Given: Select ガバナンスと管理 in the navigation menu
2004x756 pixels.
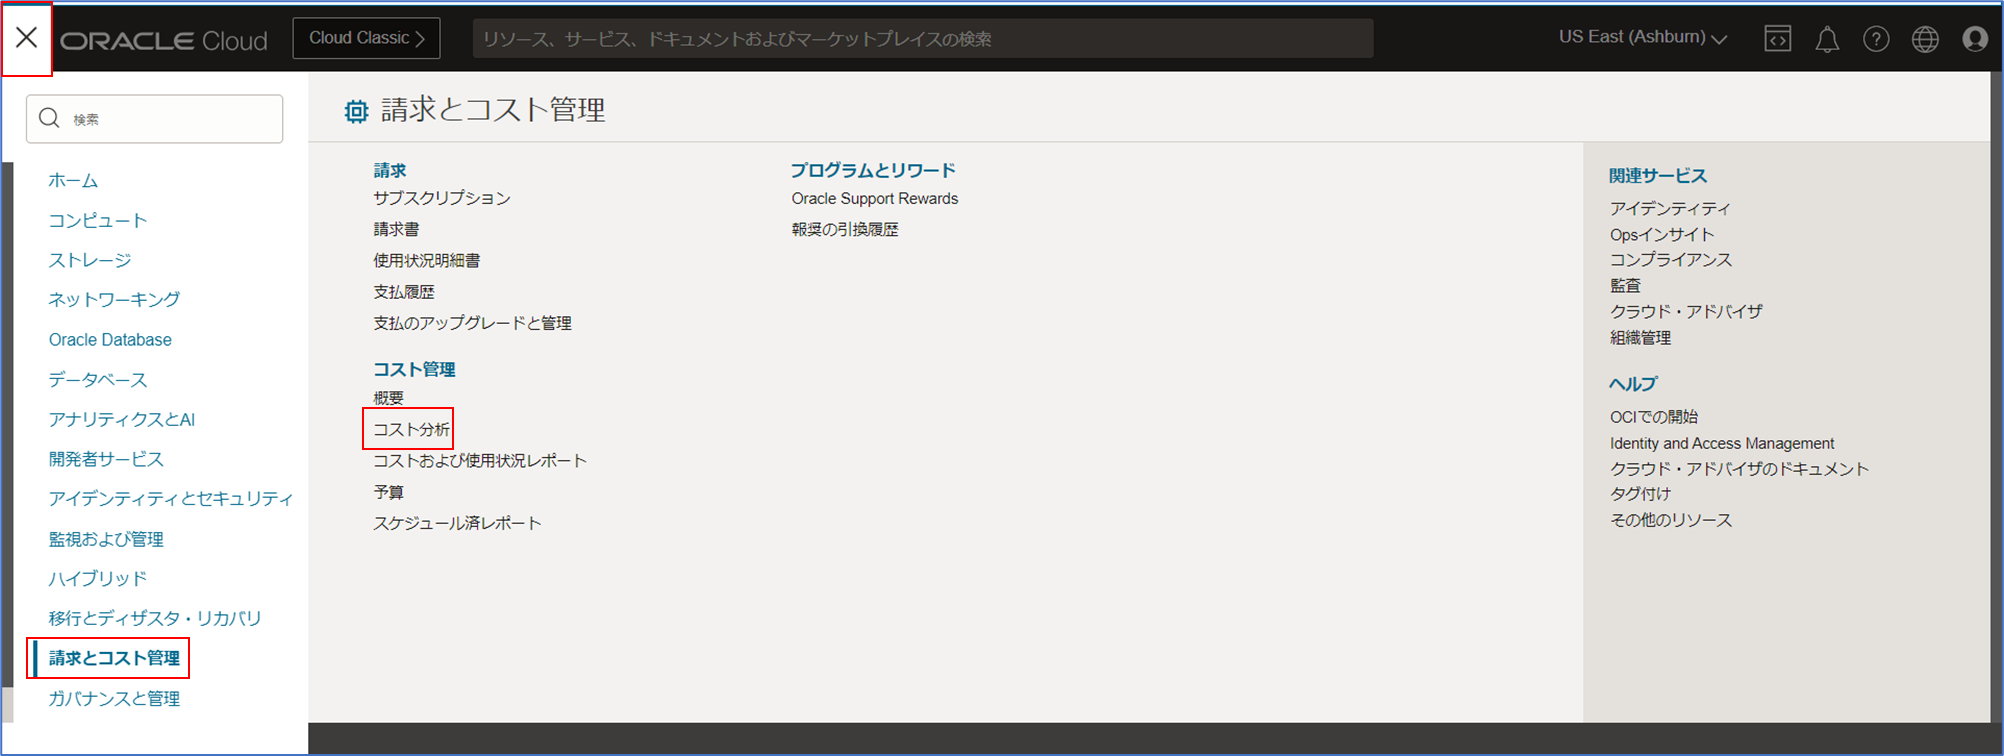Looking at the screenshot, I should pyautogui.click(x=114, y=698).
